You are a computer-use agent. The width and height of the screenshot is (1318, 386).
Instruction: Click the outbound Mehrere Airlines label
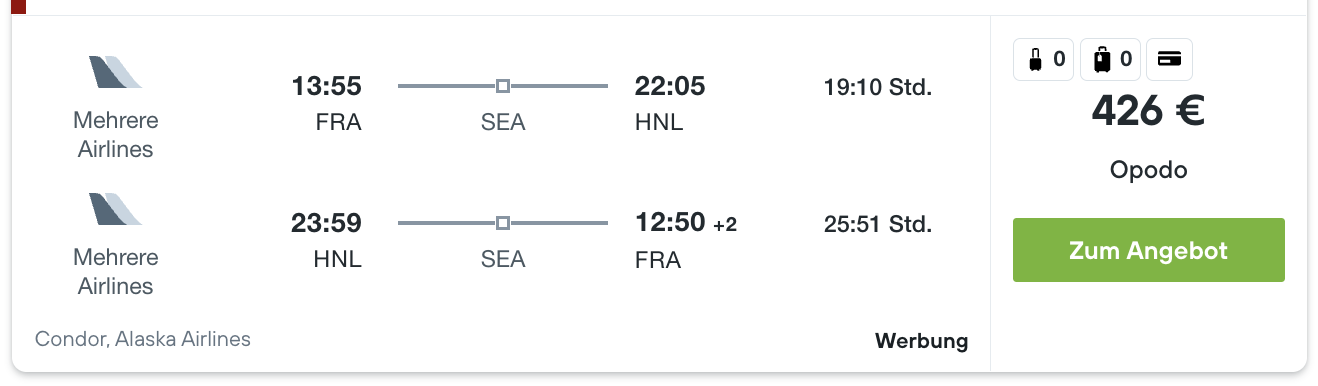pos(116,135)
